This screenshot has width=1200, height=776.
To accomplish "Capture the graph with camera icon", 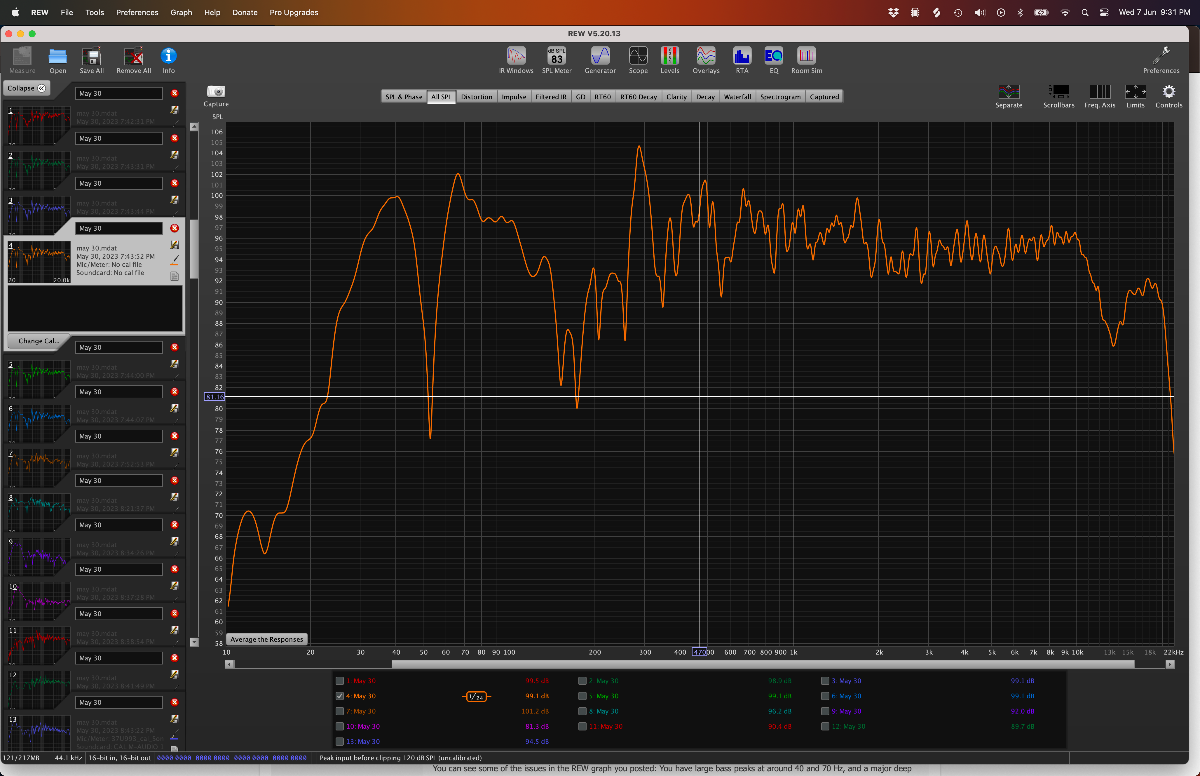I will [216, 94].
